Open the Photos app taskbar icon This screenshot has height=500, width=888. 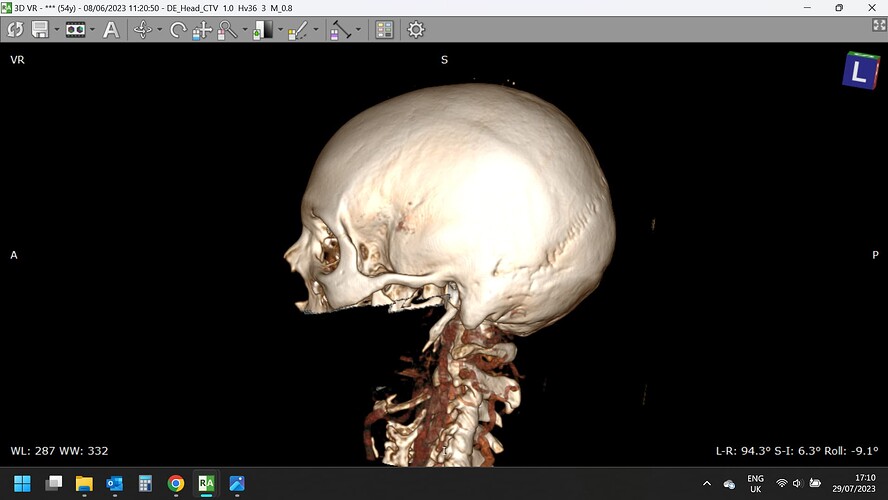tap(237, 484)
